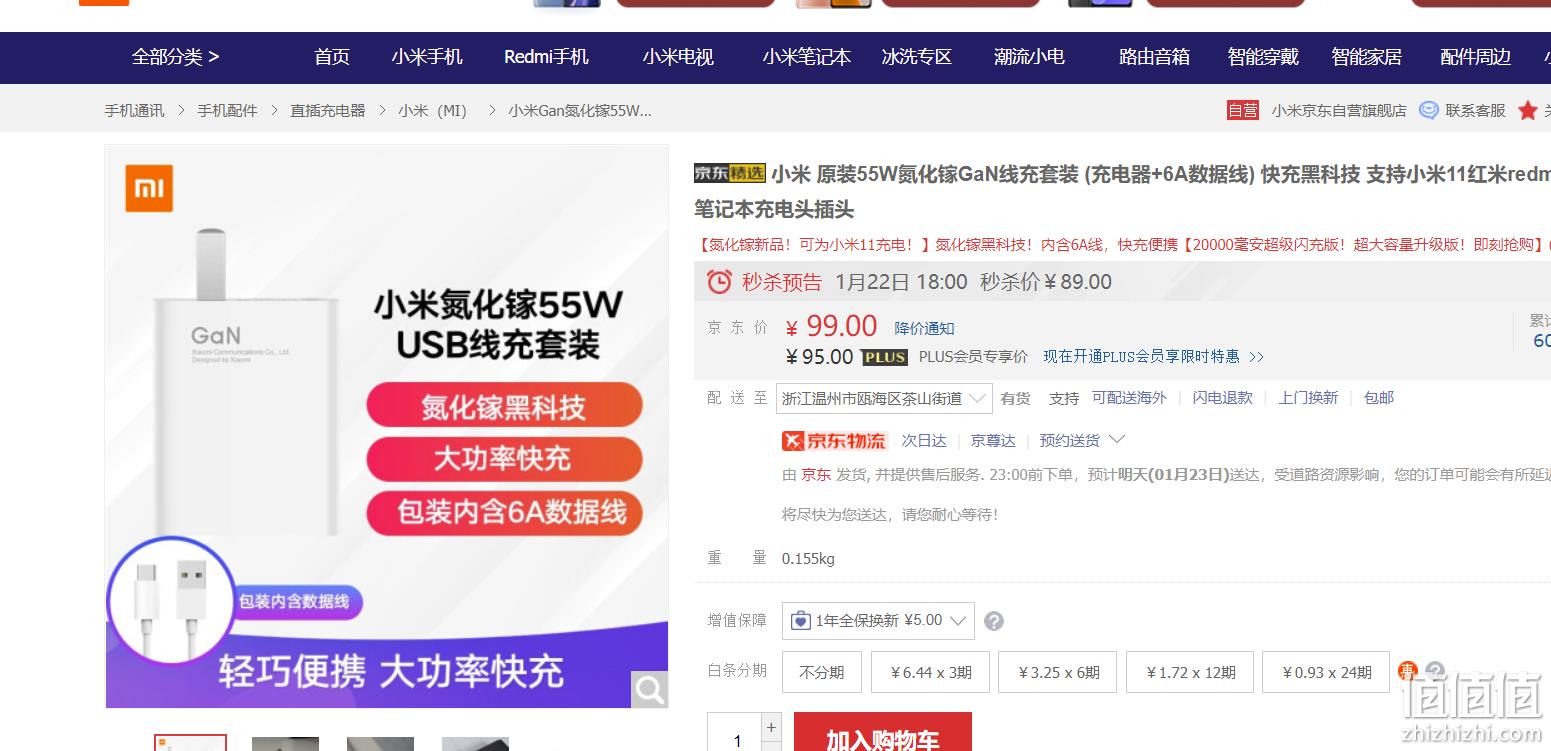Click the 预约送货 link

[1069, 441]
